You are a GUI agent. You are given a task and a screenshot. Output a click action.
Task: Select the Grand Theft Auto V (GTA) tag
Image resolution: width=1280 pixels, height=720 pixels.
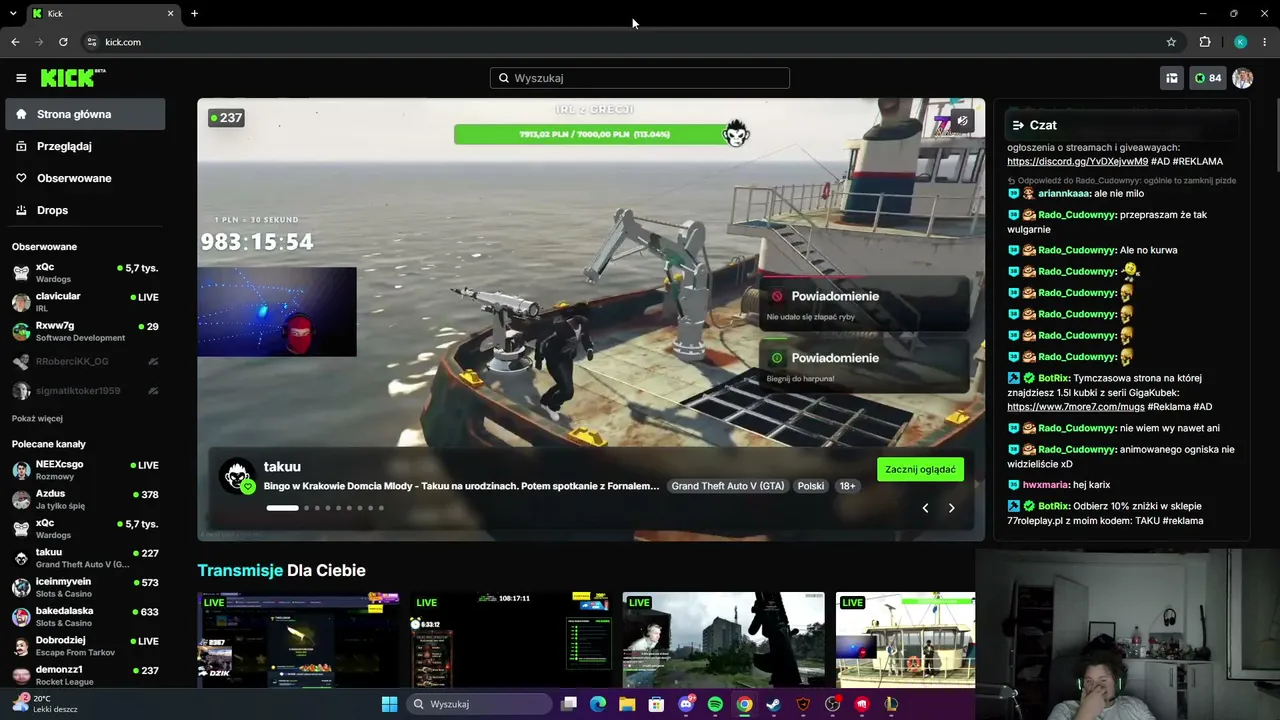(x=728, y=486)
